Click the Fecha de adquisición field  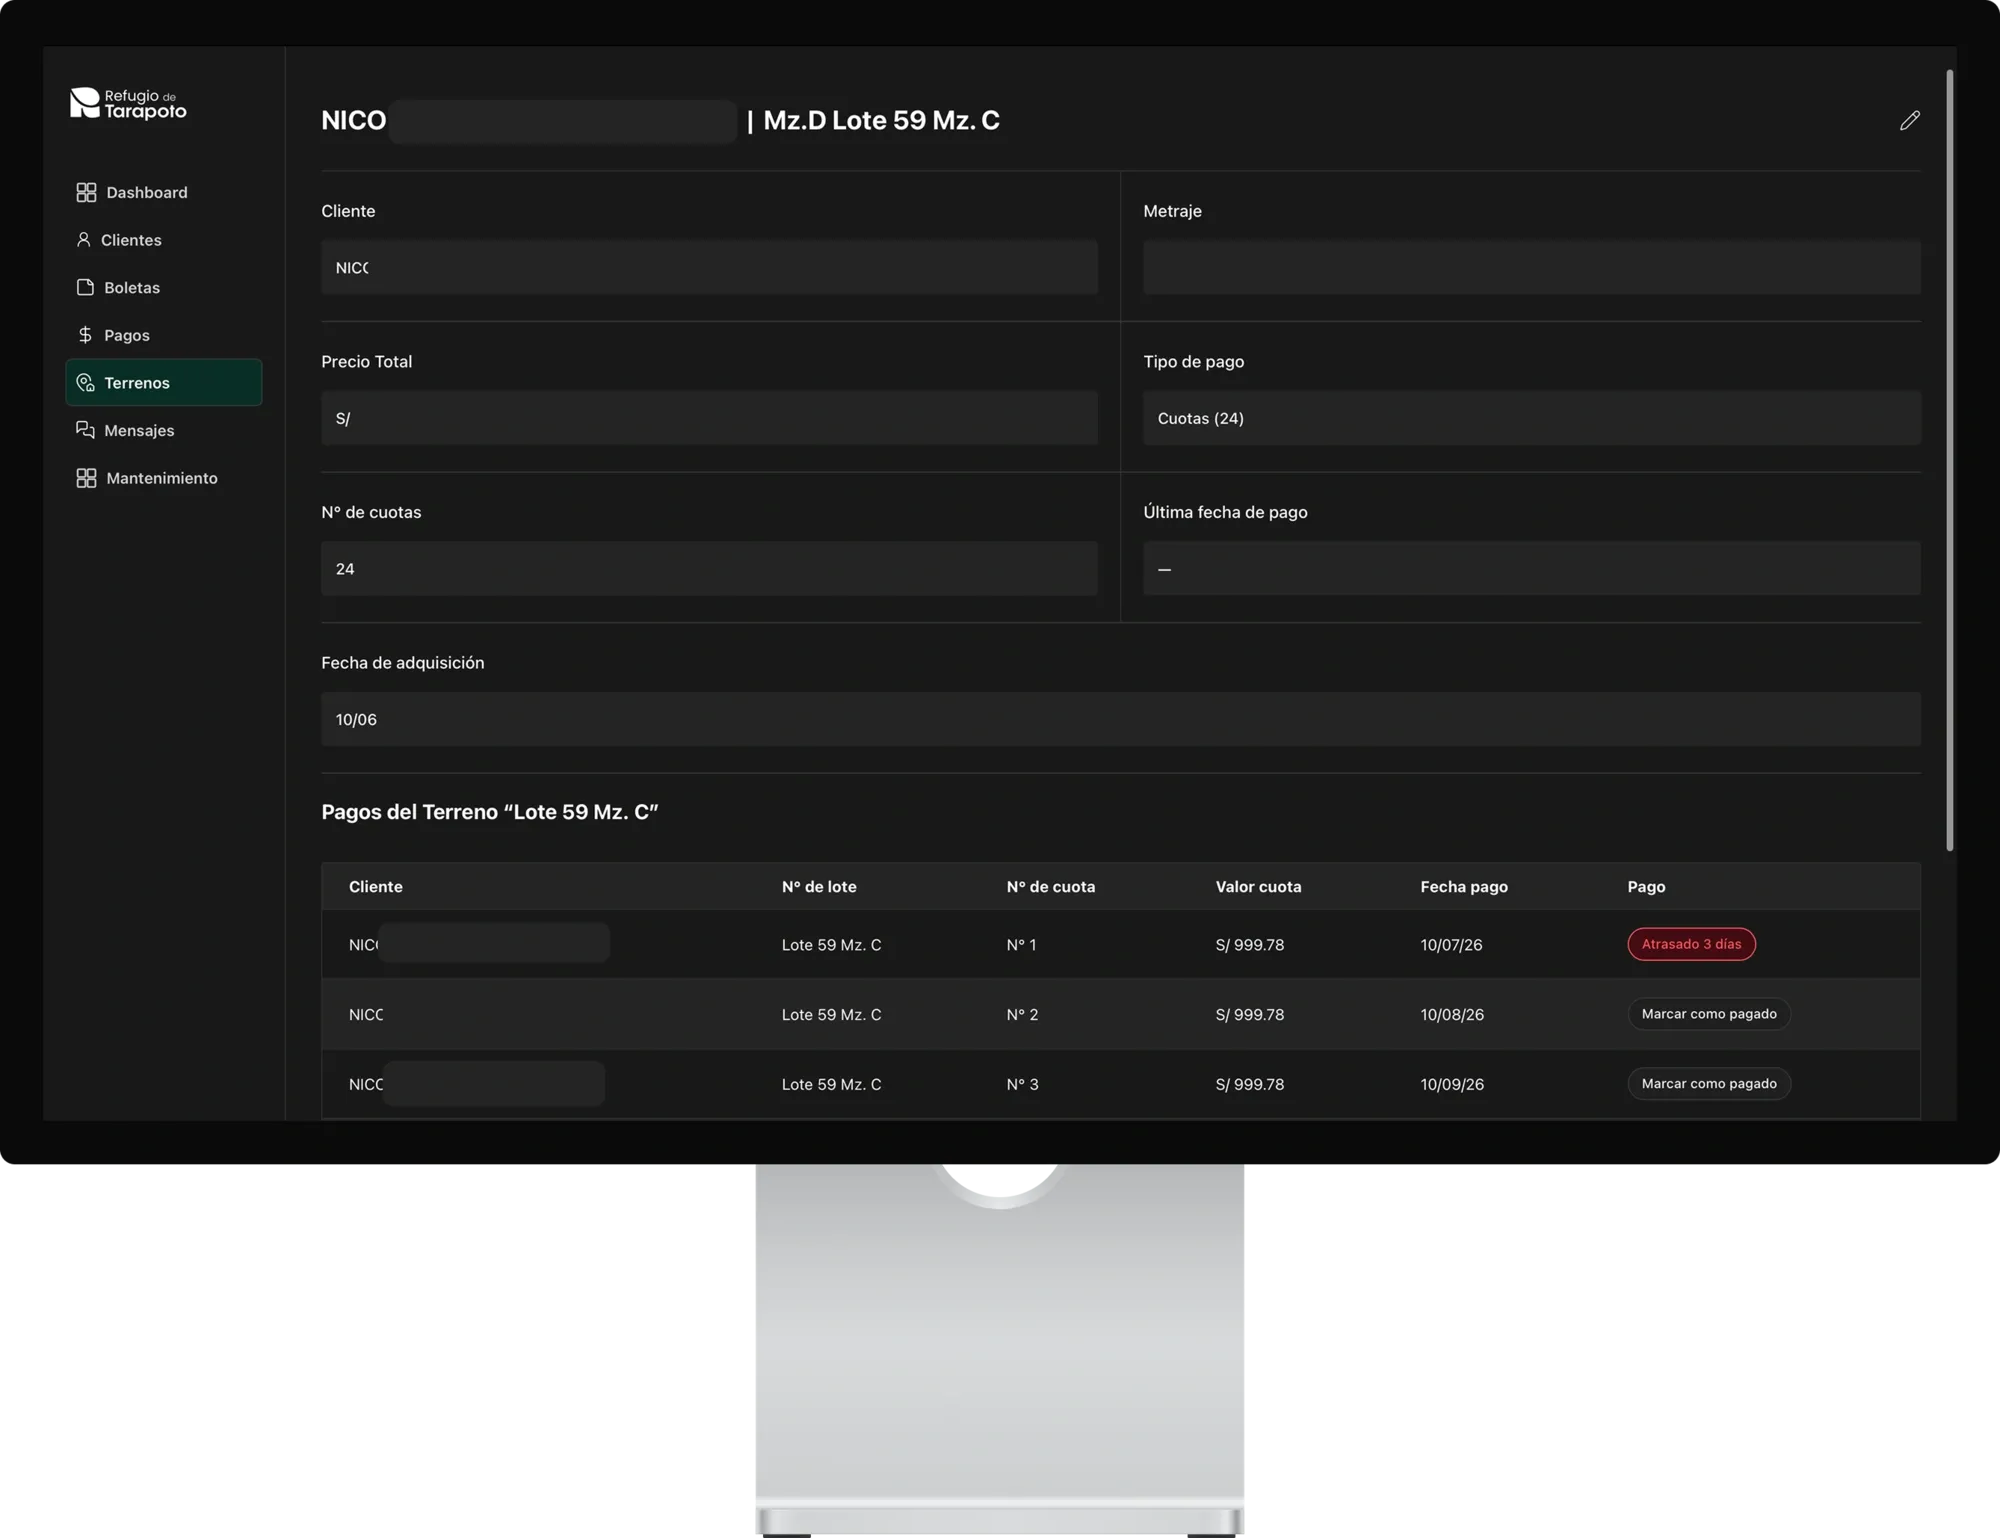click(x=1120, y=719)
